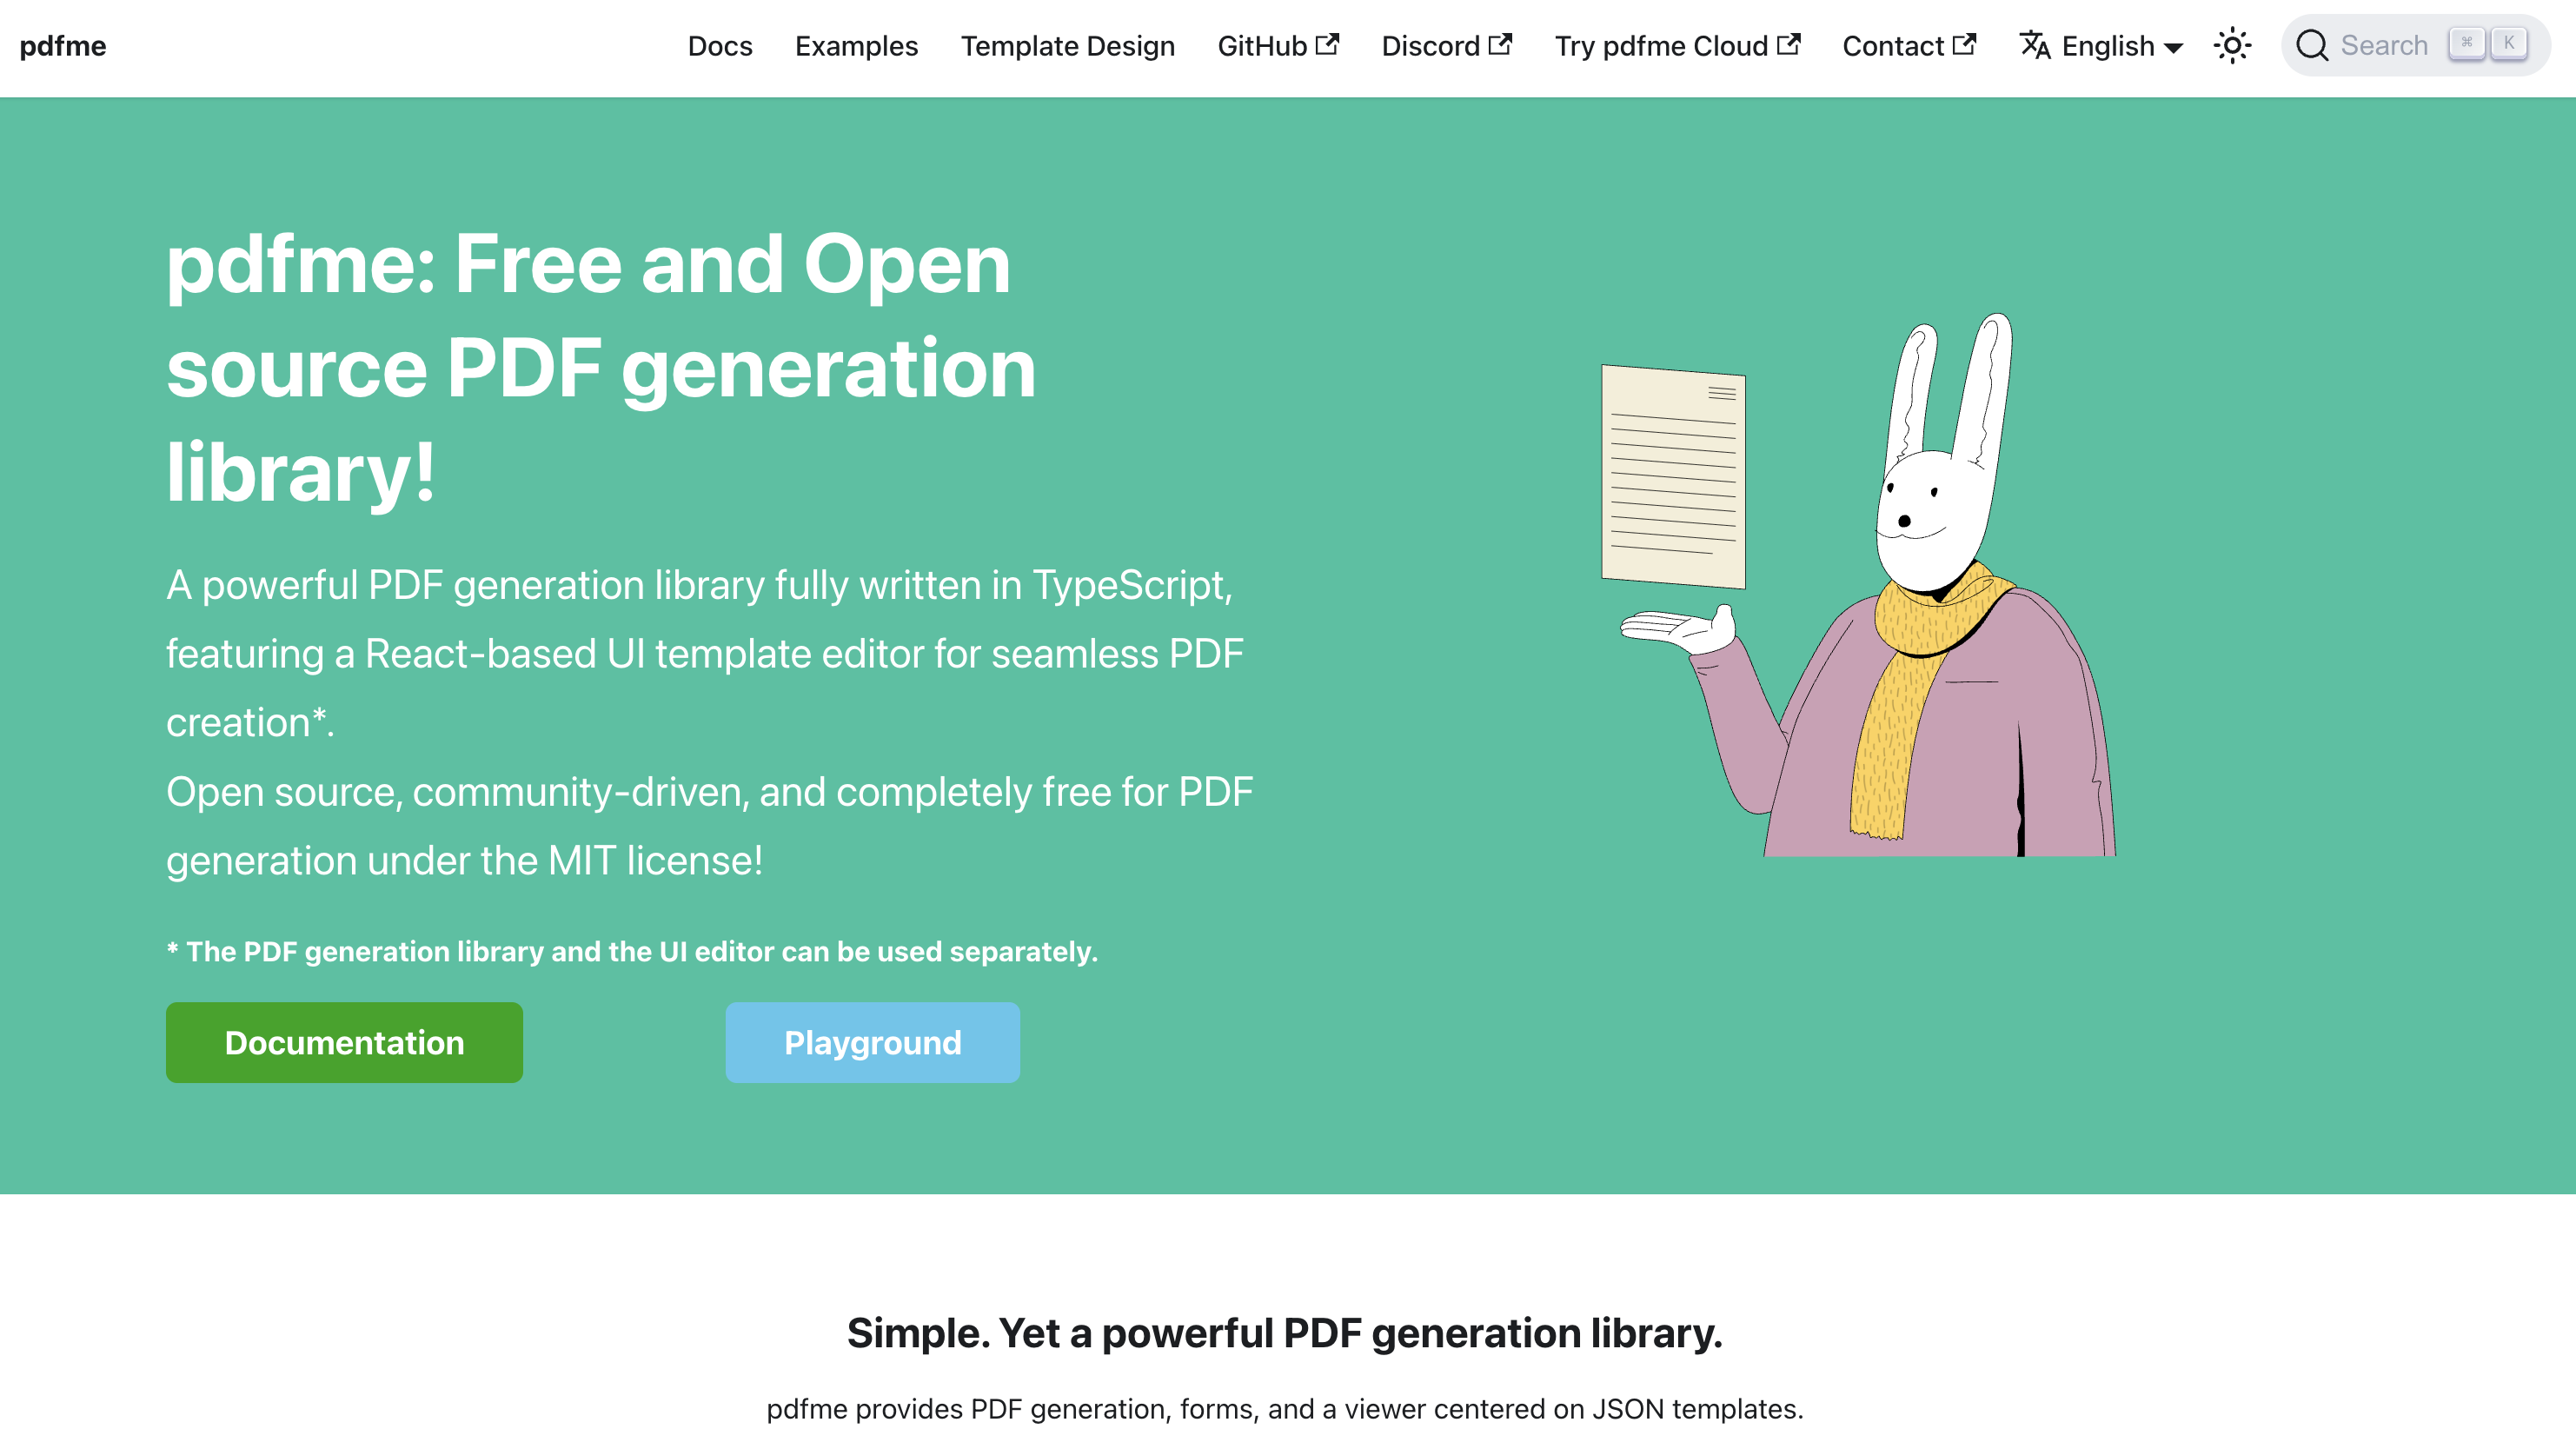The width and height of the screenshot is (2576, 1429).
Task: Click 'pdfme provides PDF generation, forms' paragraph
Action: pyautogui.click(x=1285, y=1408)
